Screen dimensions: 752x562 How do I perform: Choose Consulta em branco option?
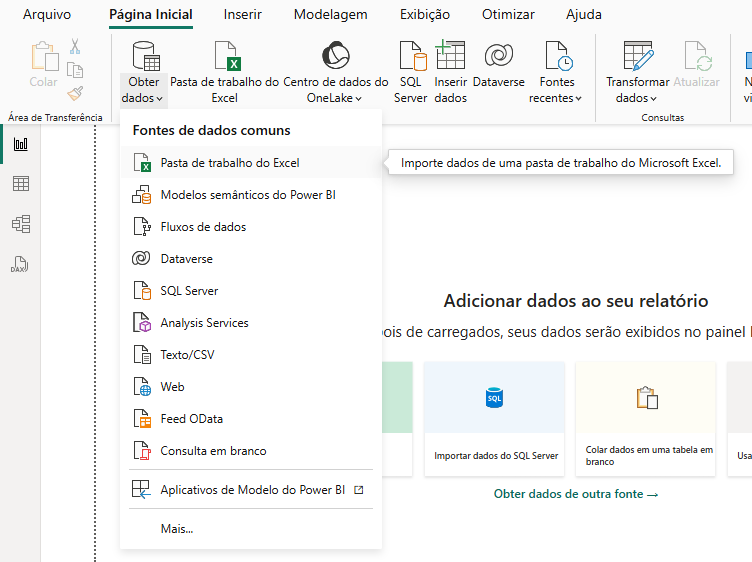[x=251, y=451]
